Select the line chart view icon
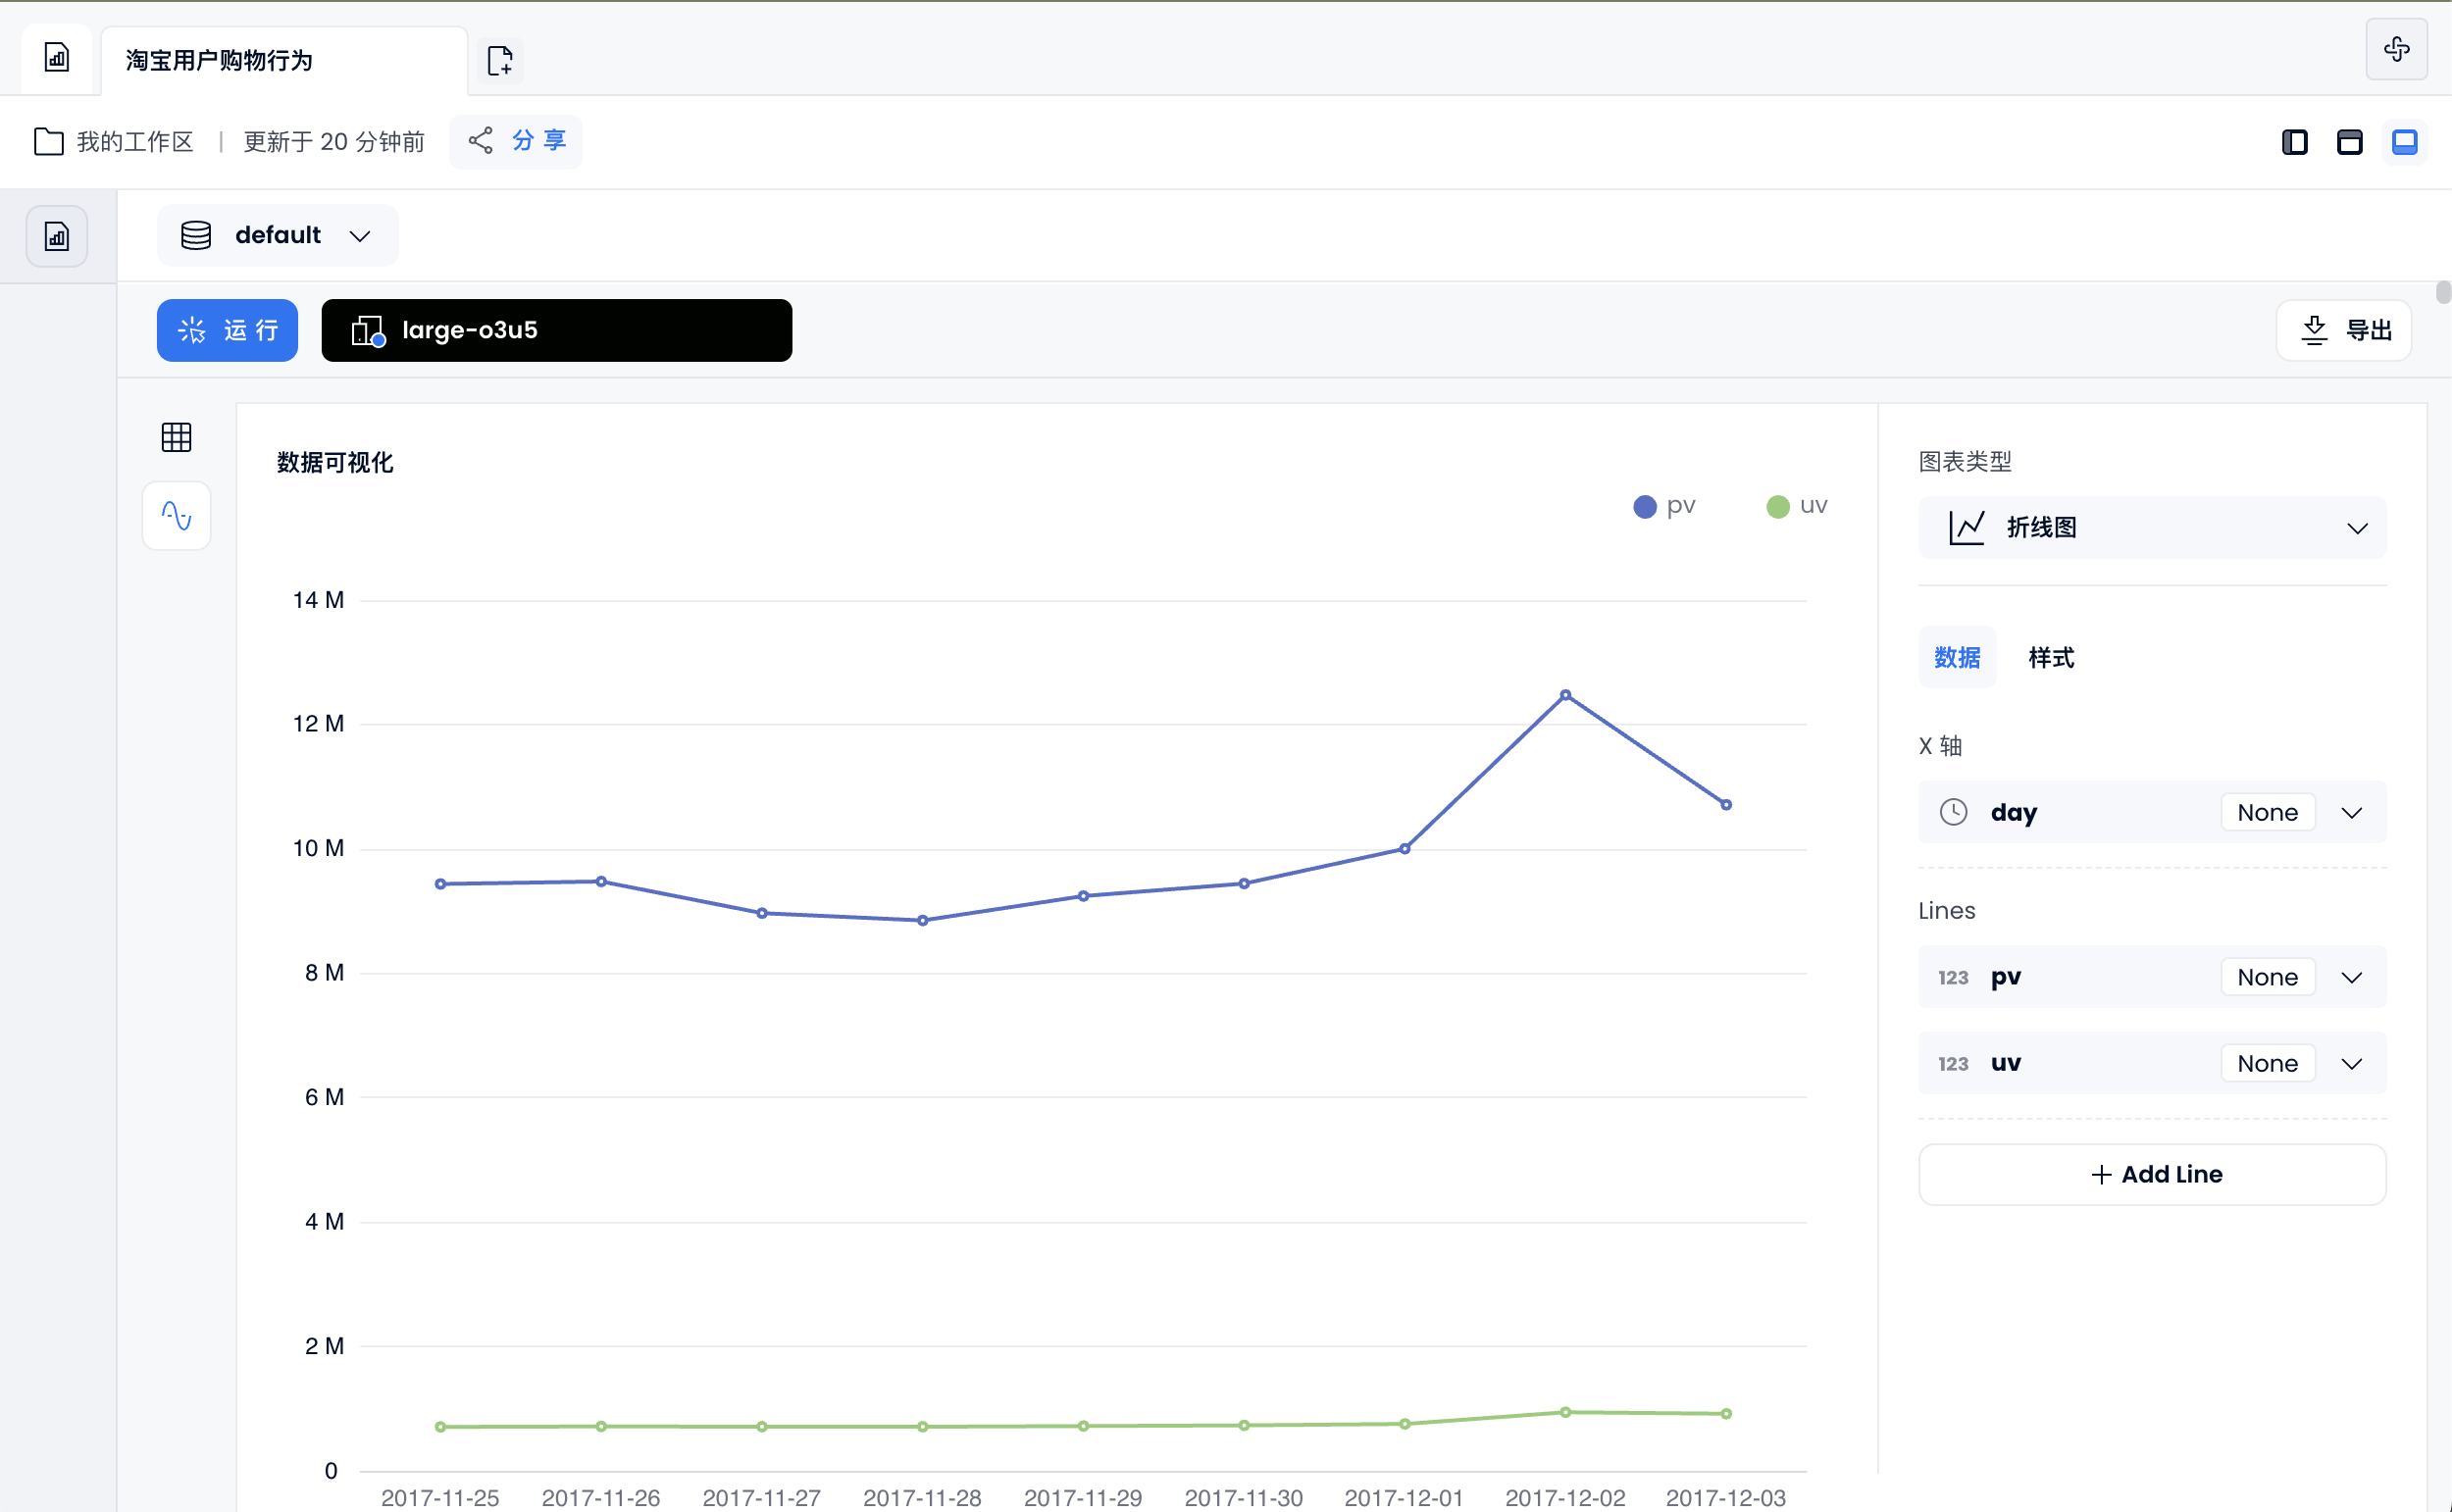The image size is (2452, 1512). (x=176, y=516)
